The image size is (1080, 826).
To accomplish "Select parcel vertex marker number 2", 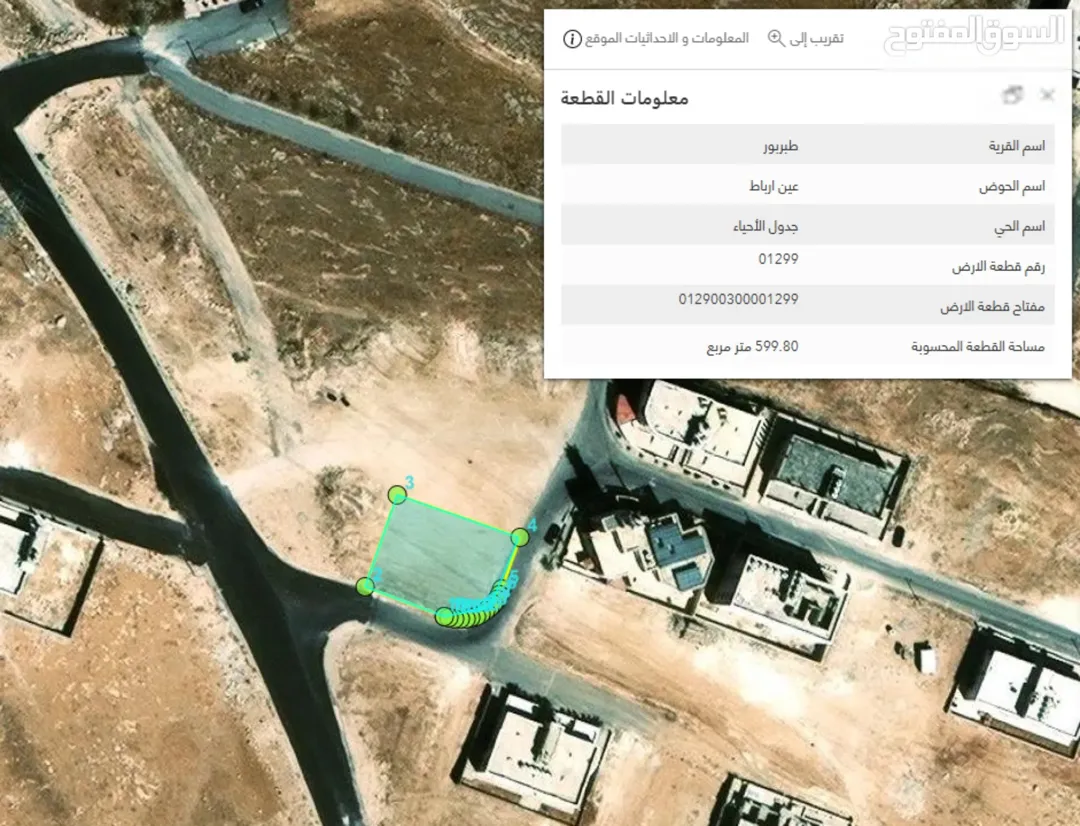I will (366, 587).
